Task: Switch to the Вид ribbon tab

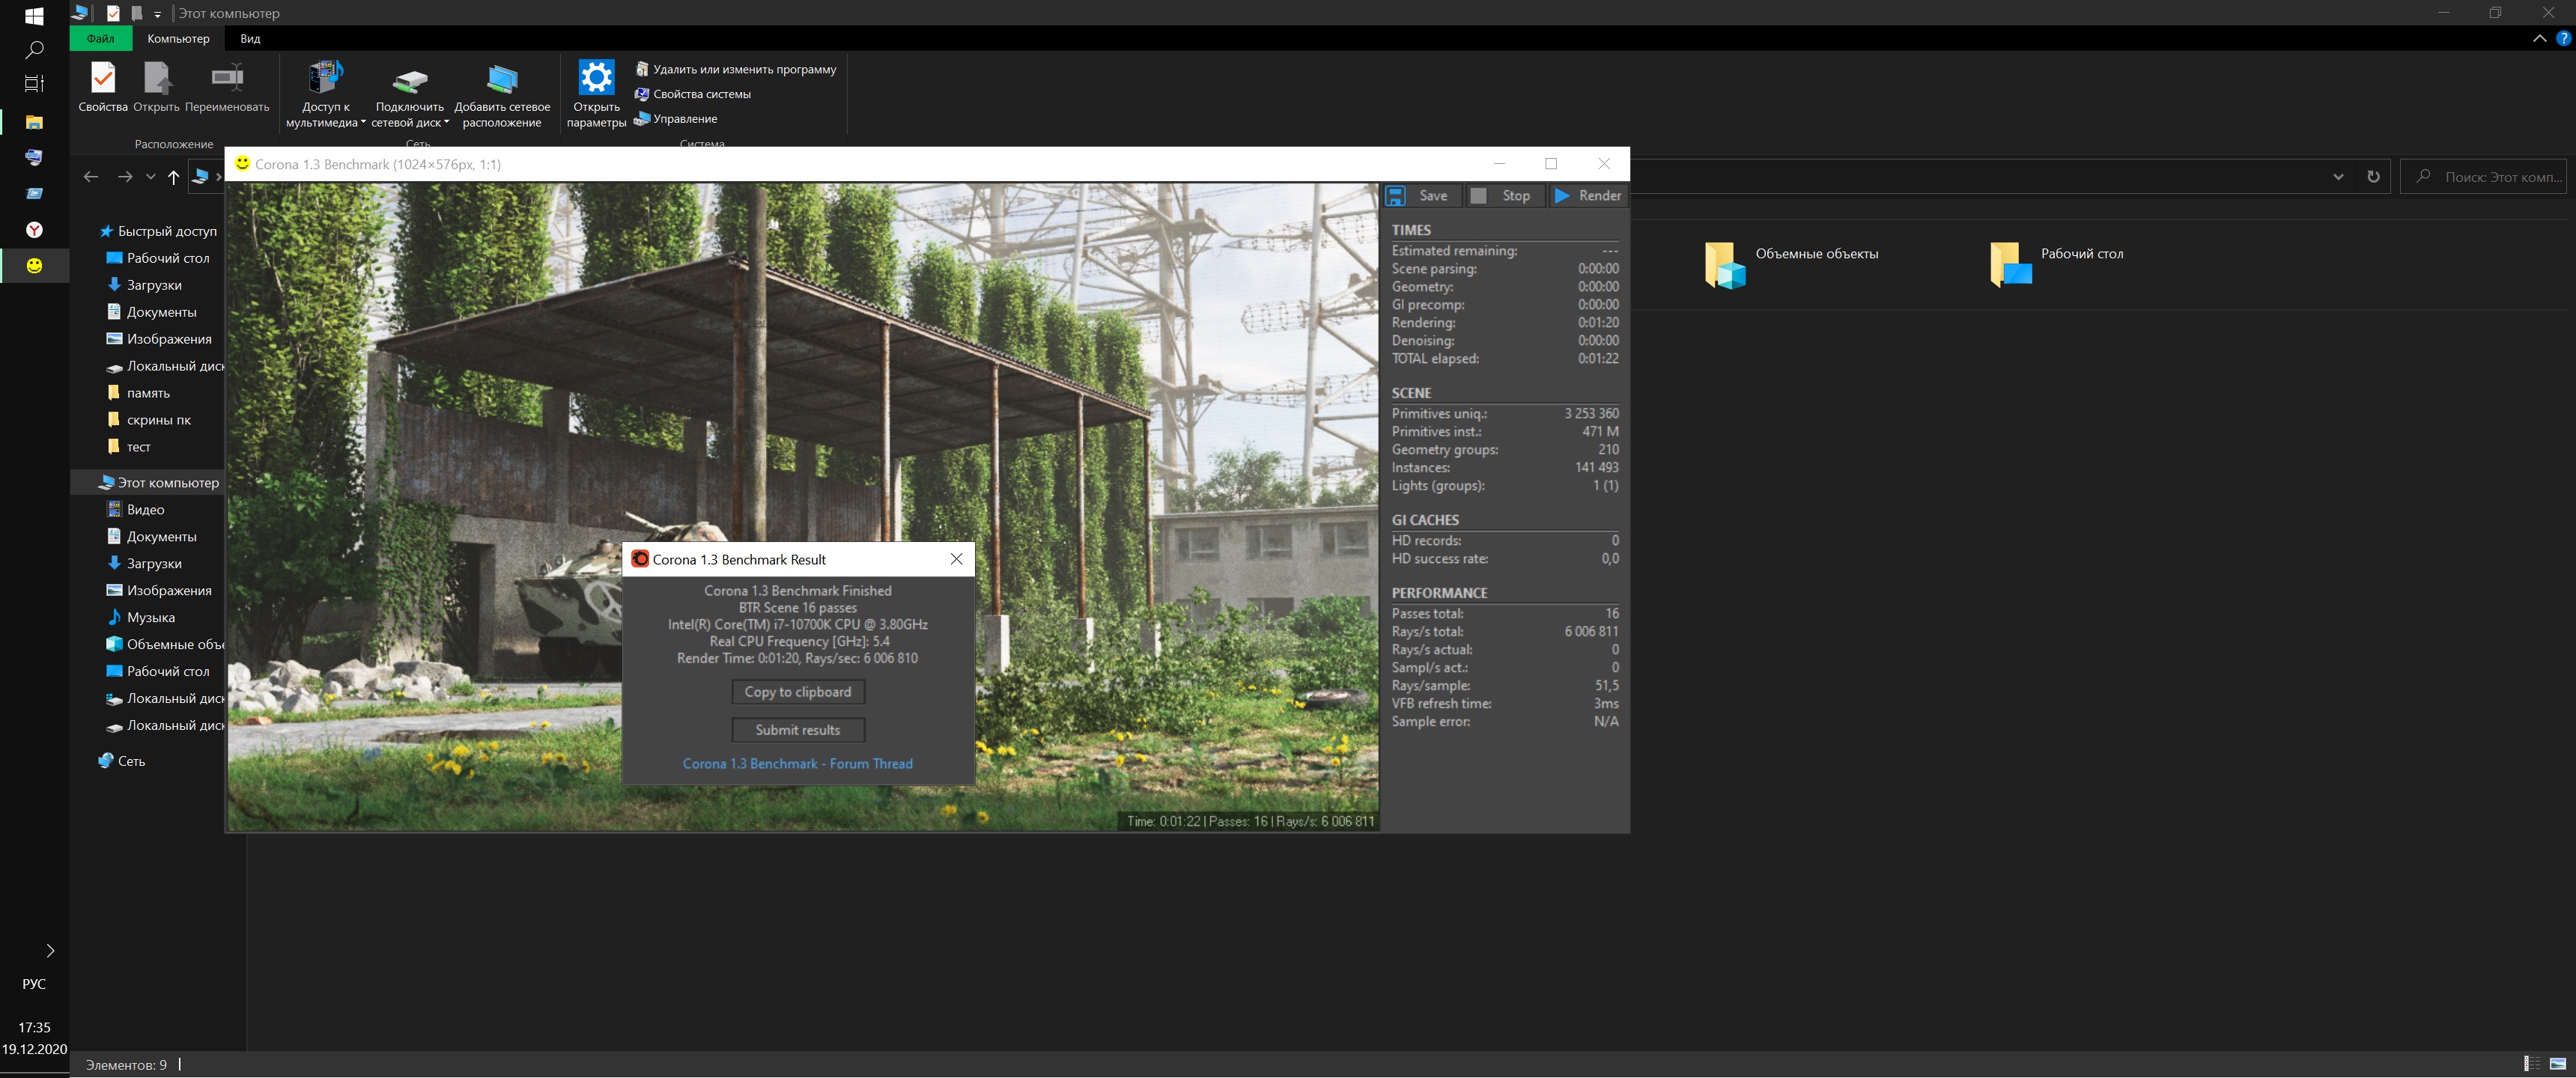Action: [x=250, y=39]
